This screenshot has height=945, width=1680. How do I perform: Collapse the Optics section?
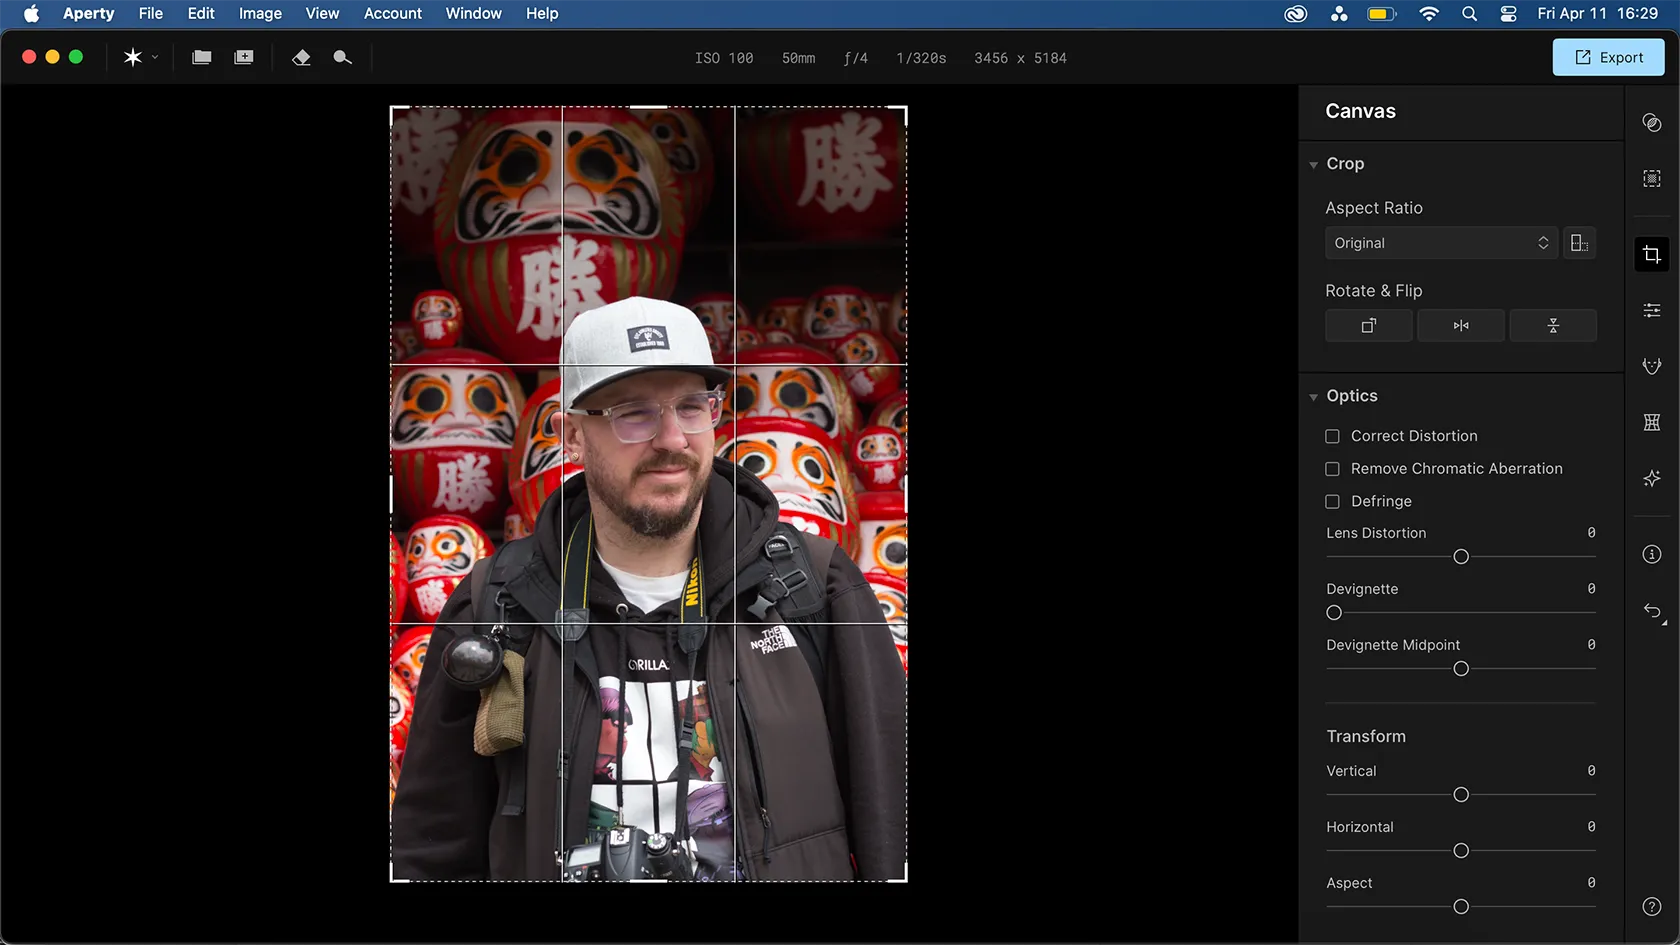coord(1313,396)
